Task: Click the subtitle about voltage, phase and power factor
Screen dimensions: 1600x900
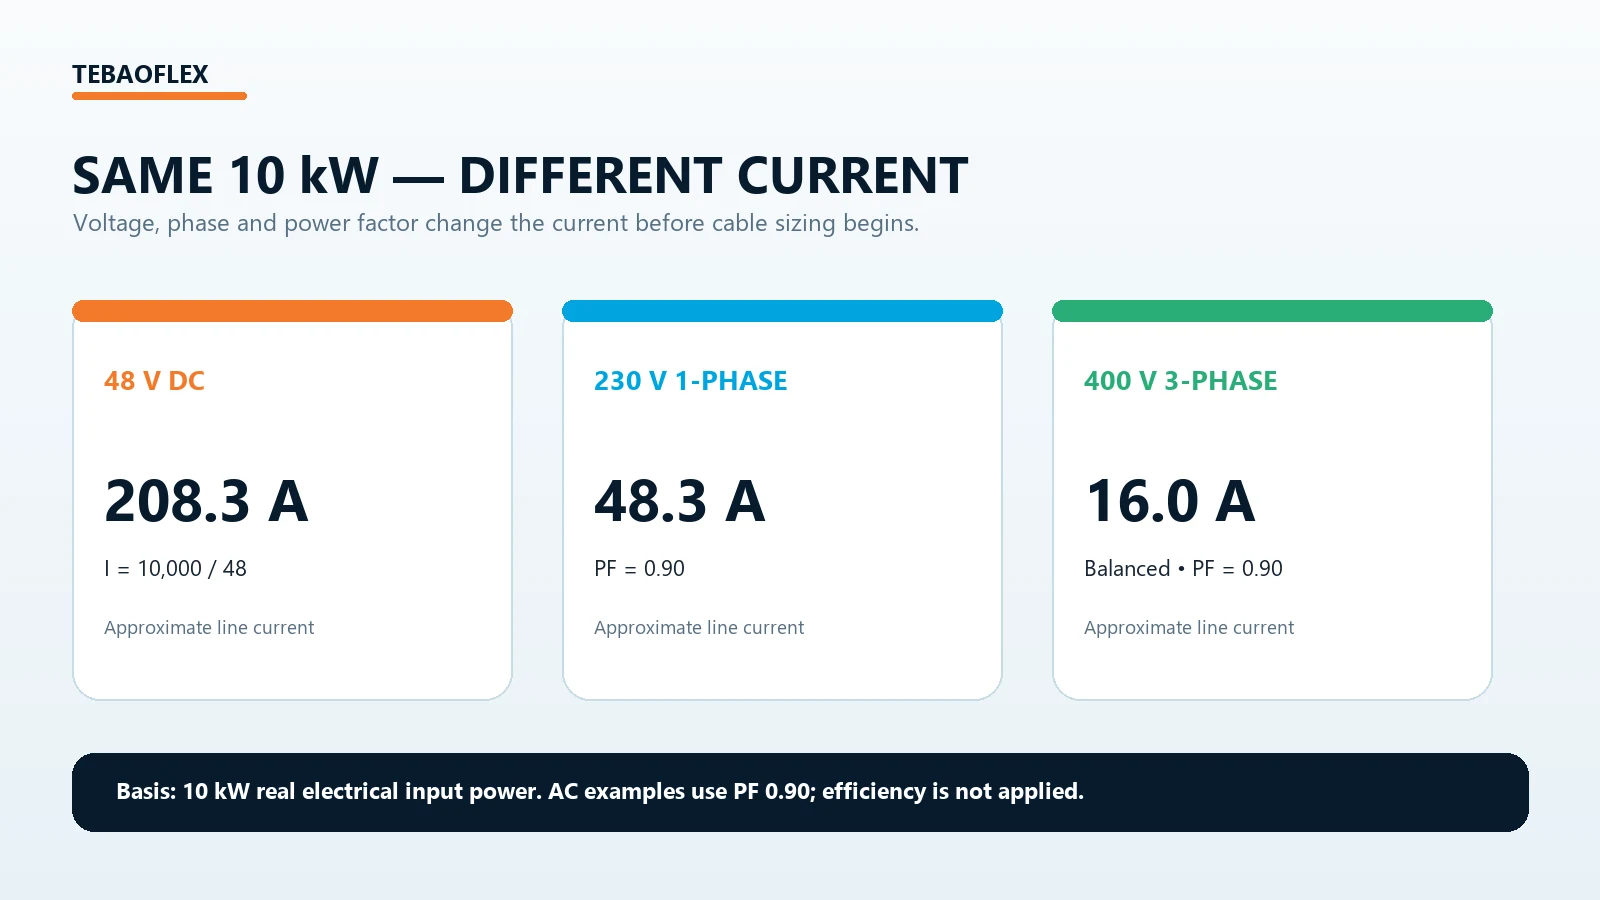Action: (x=496, y=223)
